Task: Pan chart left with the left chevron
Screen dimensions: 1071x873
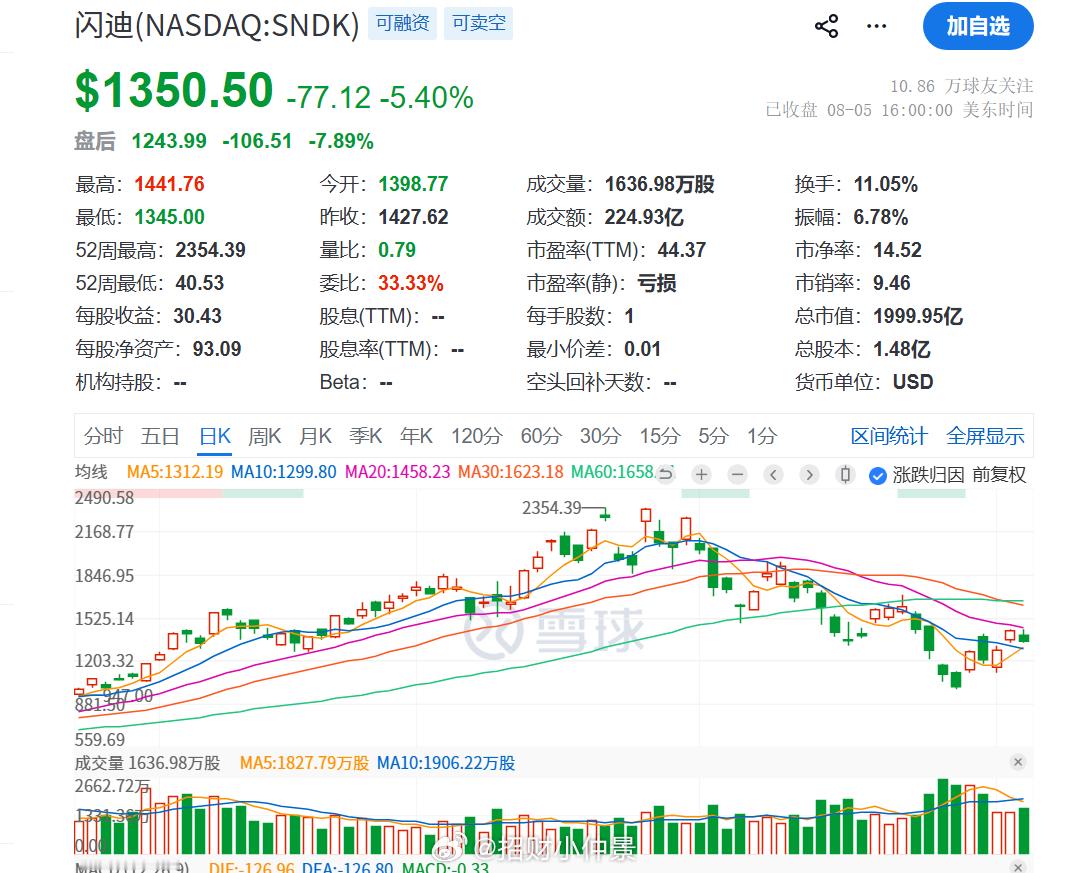Action: click(x=773, y=474)
